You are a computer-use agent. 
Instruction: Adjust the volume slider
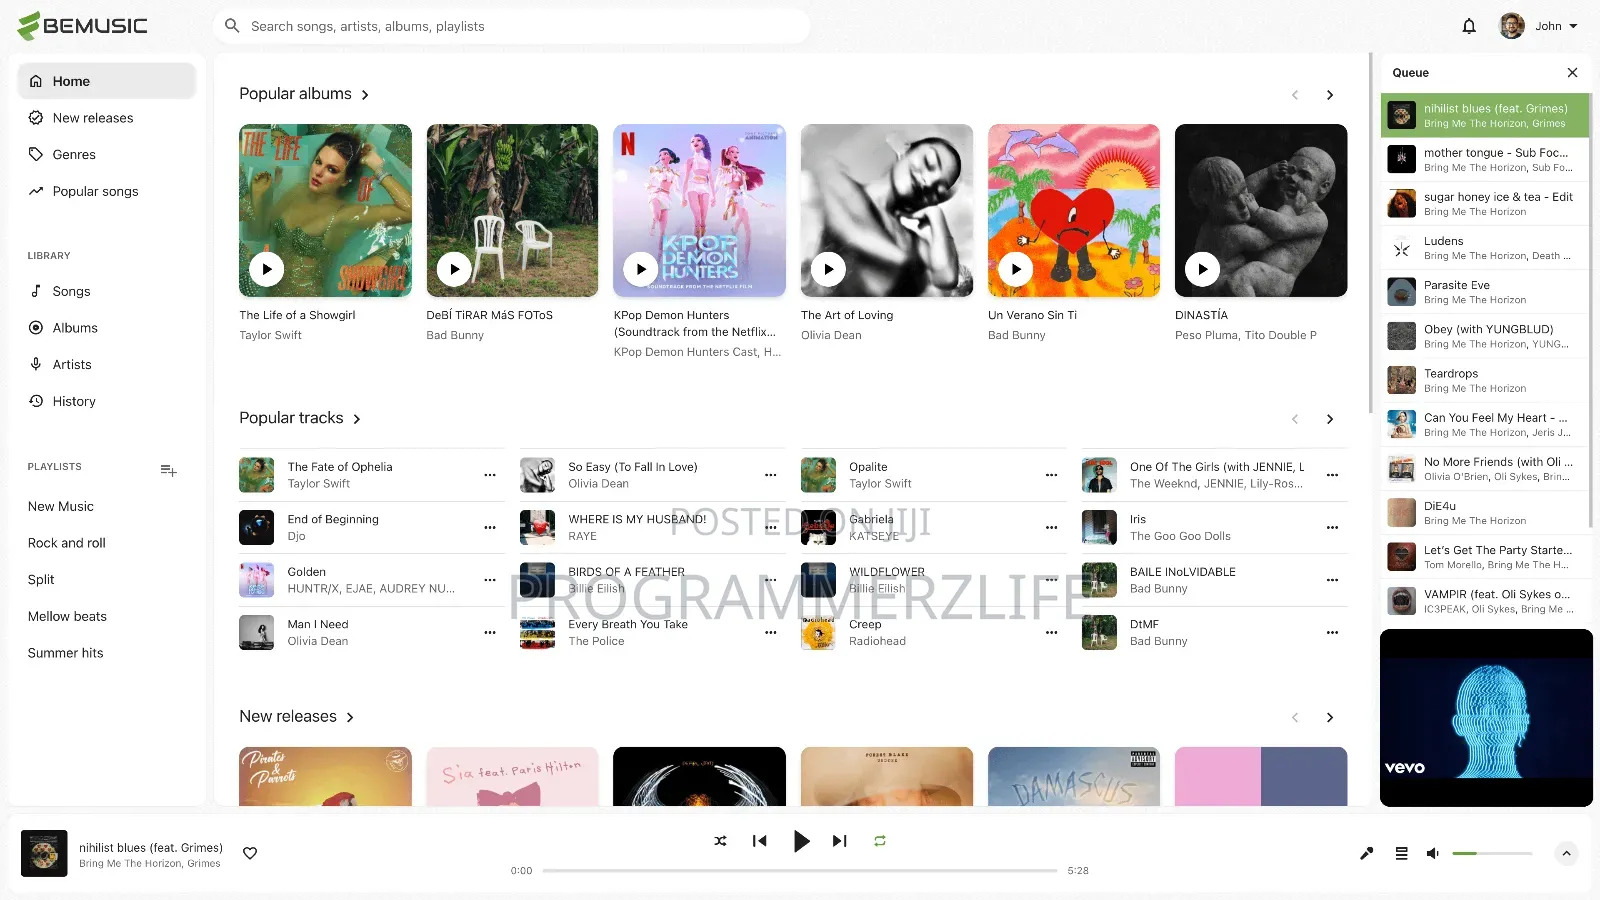click(1492, 853)
